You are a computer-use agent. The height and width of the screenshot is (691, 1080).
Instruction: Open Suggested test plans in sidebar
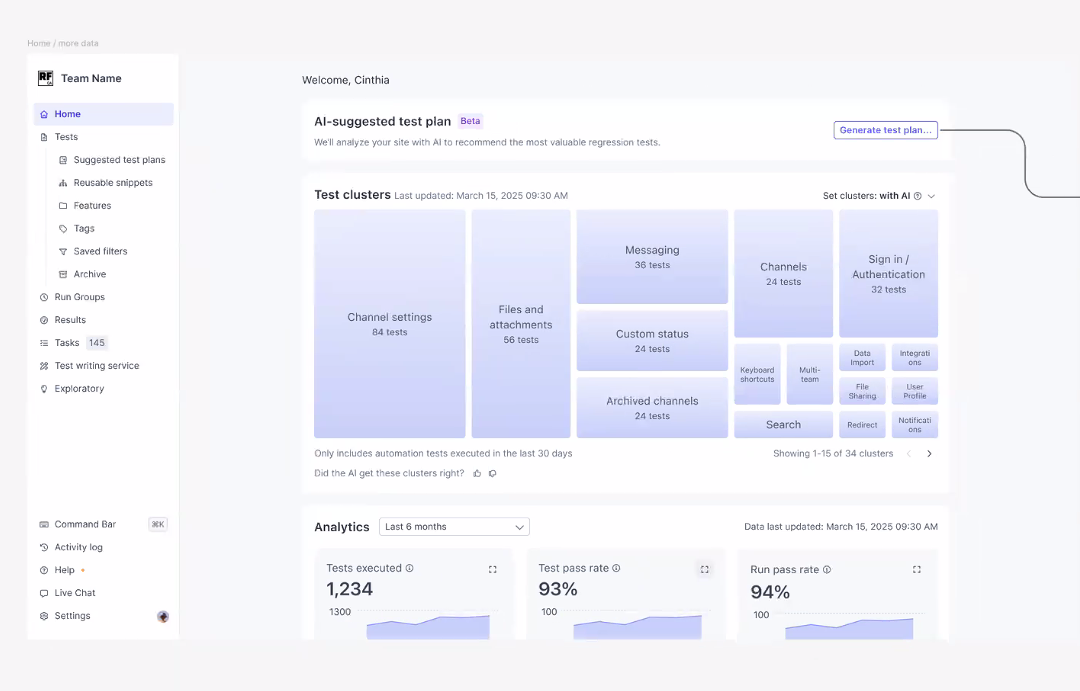tap(119, 160)
